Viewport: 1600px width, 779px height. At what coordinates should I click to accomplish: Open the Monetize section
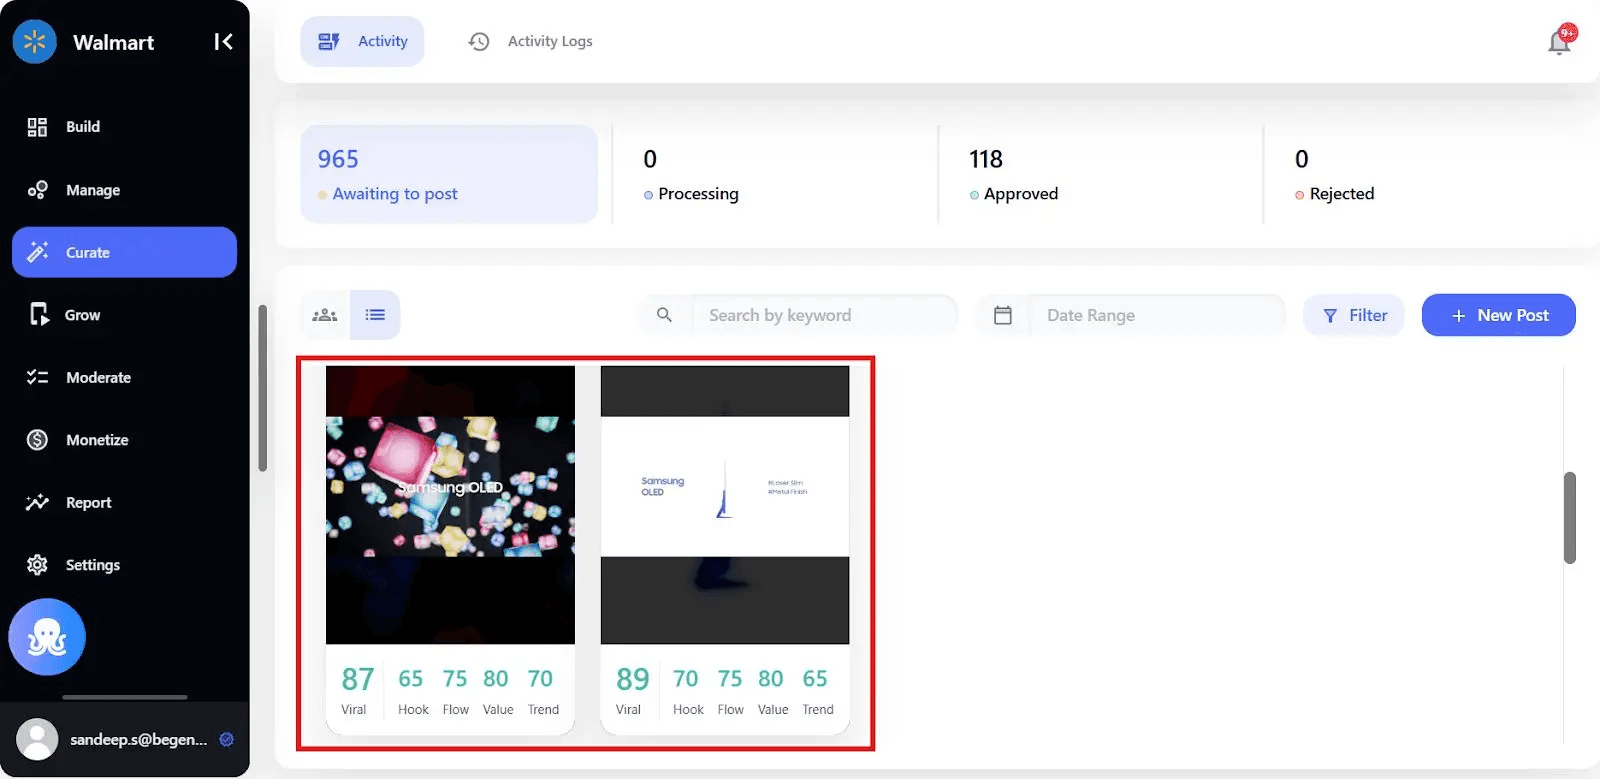(124, 440)
